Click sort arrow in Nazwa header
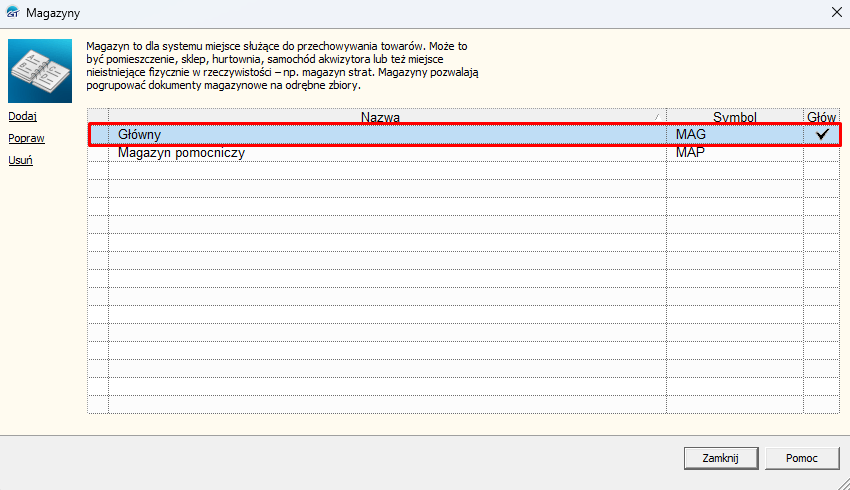Screen dimensions: 850x490 click(x=657, y=117)
